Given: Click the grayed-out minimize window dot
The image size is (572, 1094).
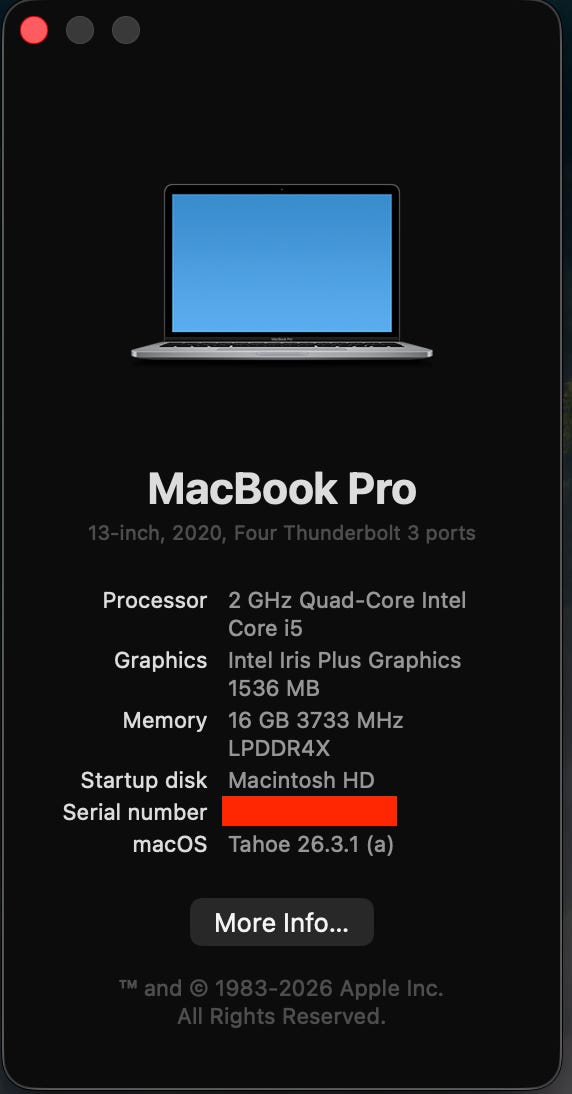Looking at the screenshot, I should pyautogui.click(x=80, y=31).
